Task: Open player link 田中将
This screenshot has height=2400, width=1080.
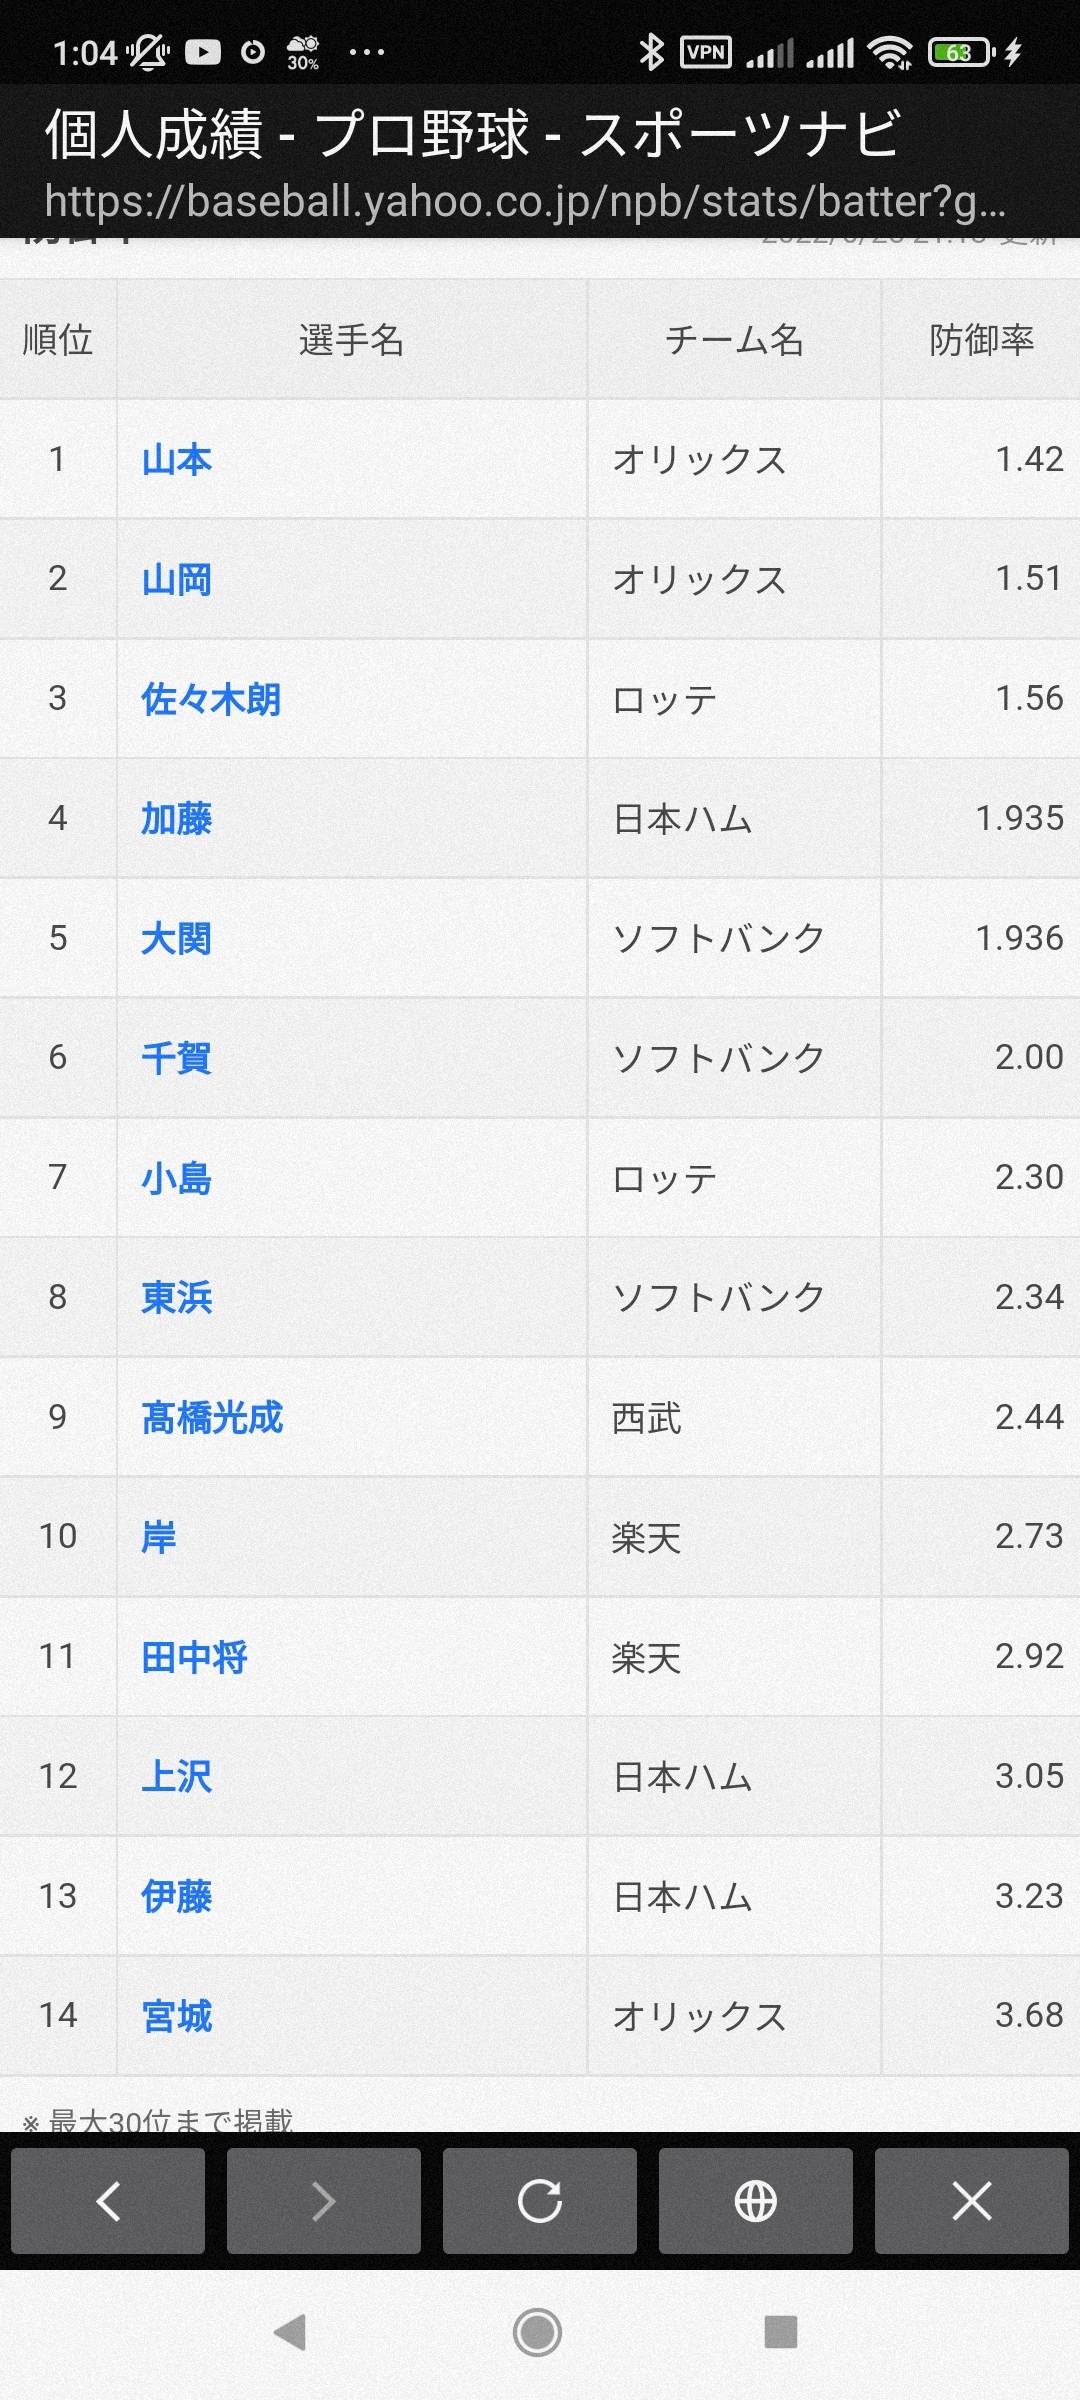Action: tap(195, 1657)
